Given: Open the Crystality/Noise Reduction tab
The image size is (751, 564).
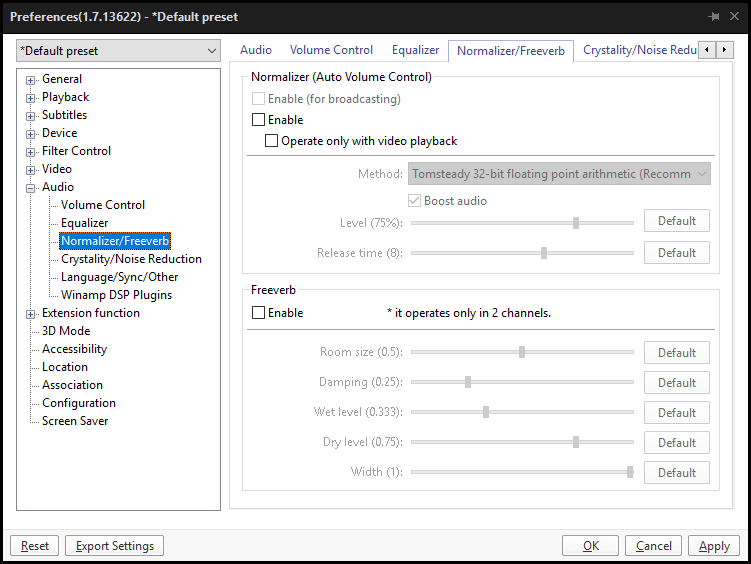Looking at the screenshot, I should [x=639, y=50].
